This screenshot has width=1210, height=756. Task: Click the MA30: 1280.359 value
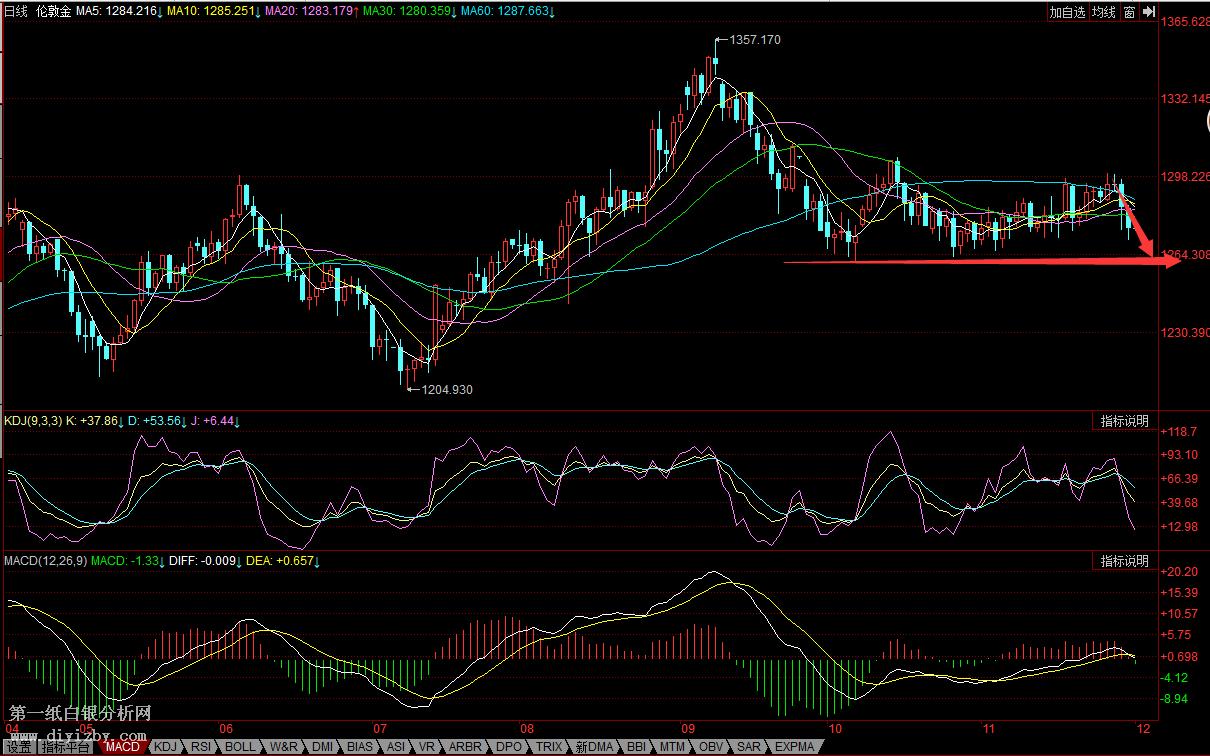coord(408,11)
